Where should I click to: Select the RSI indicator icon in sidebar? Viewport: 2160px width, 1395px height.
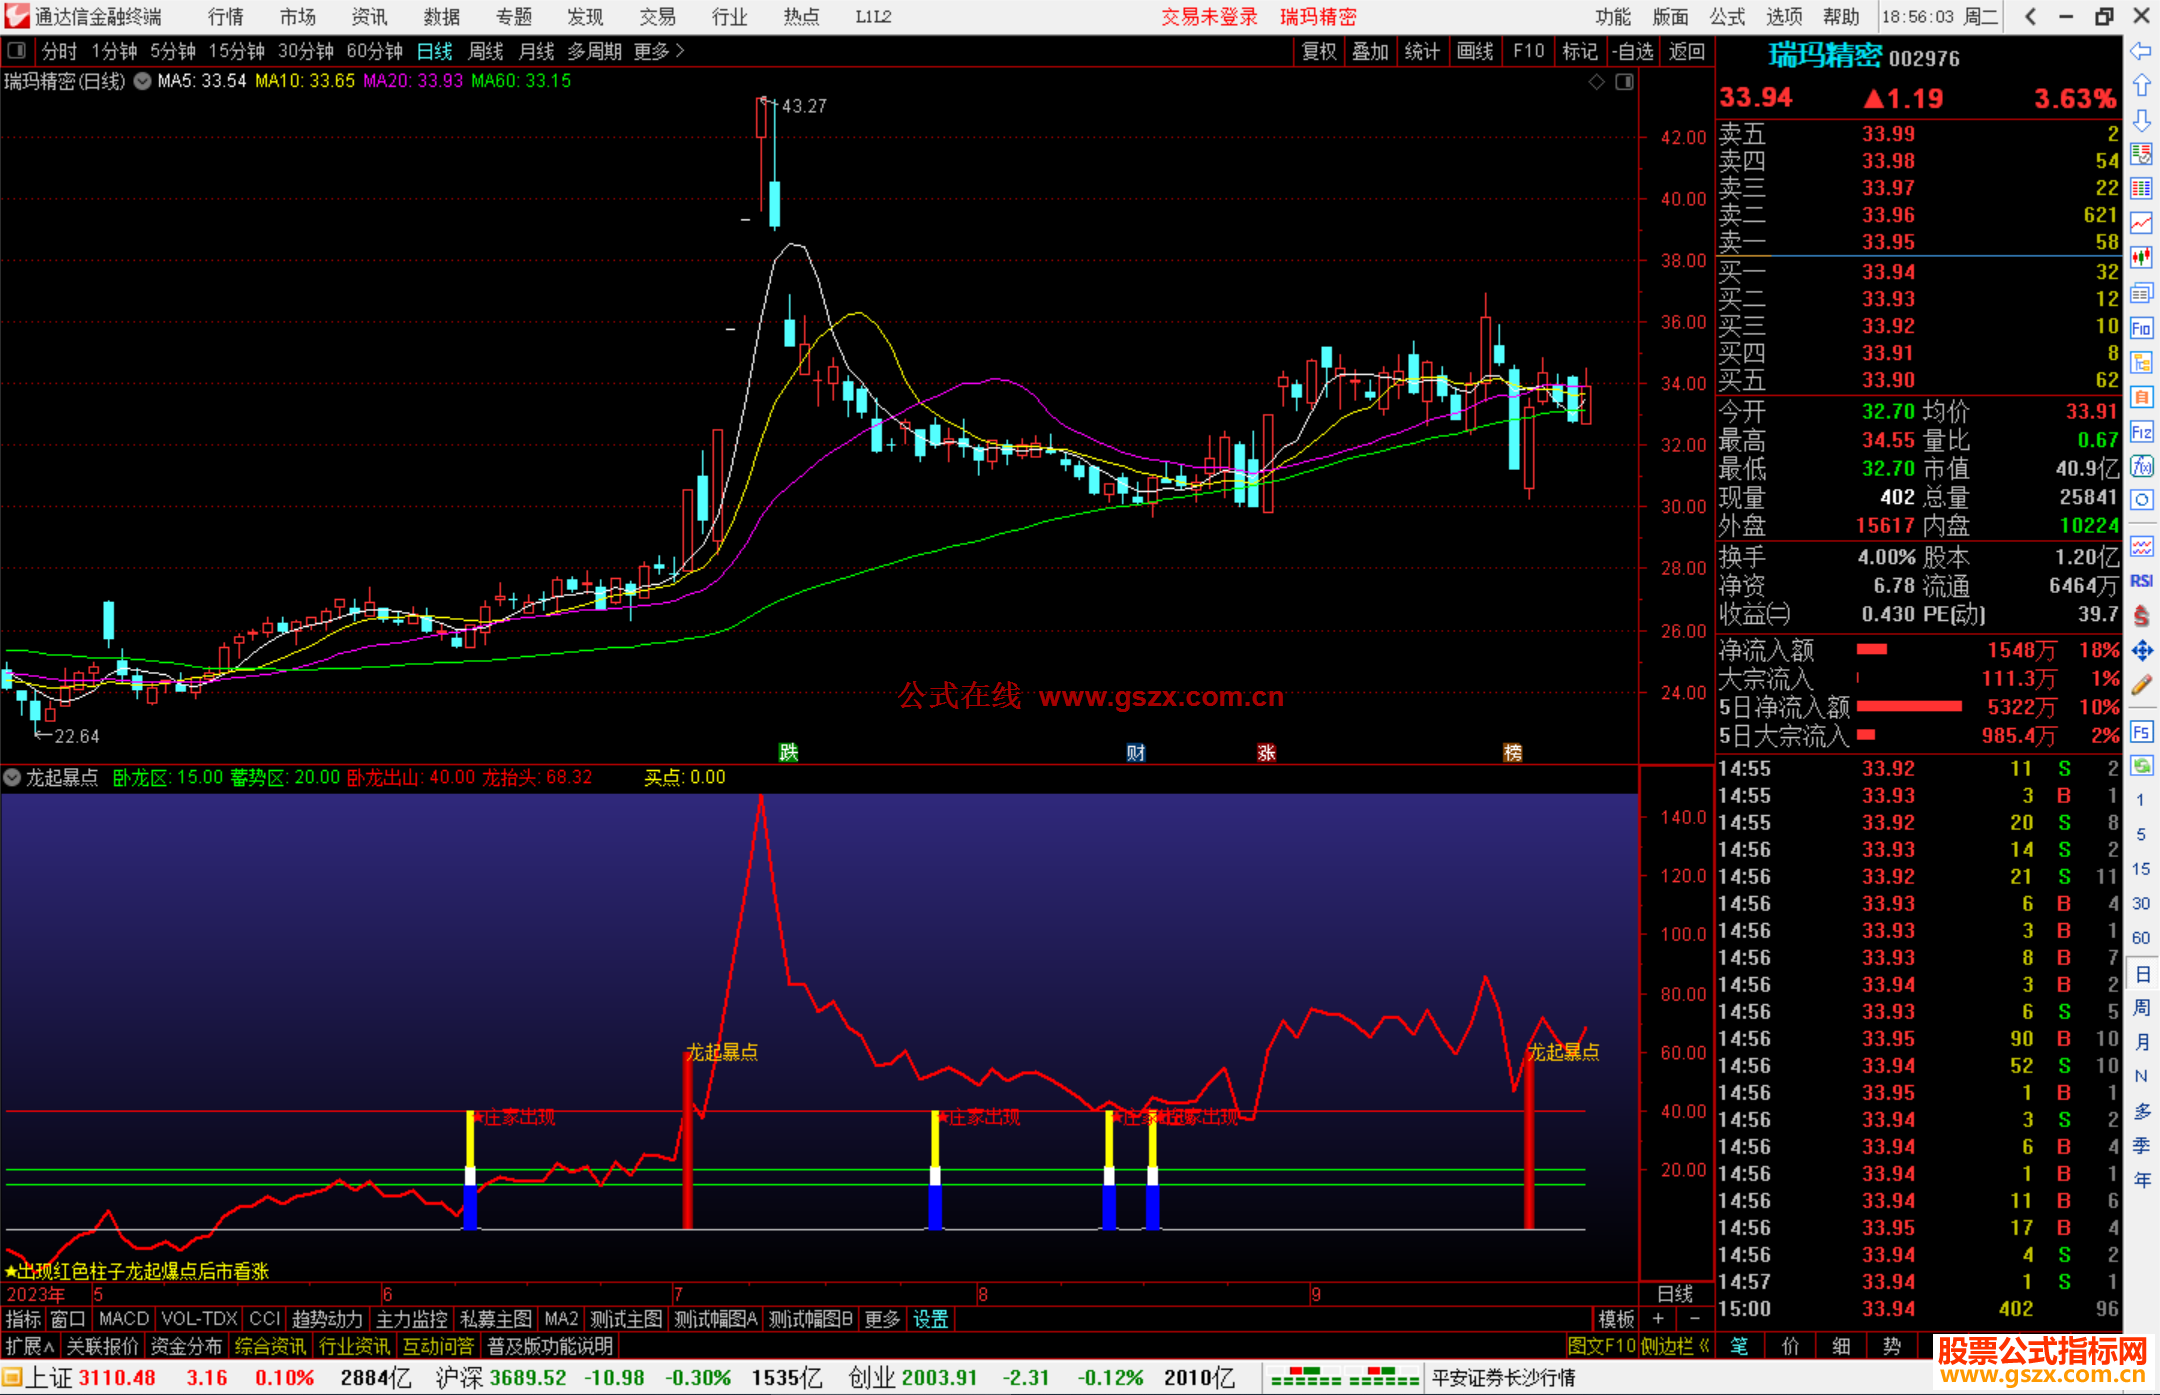(x=2141, y=581)
